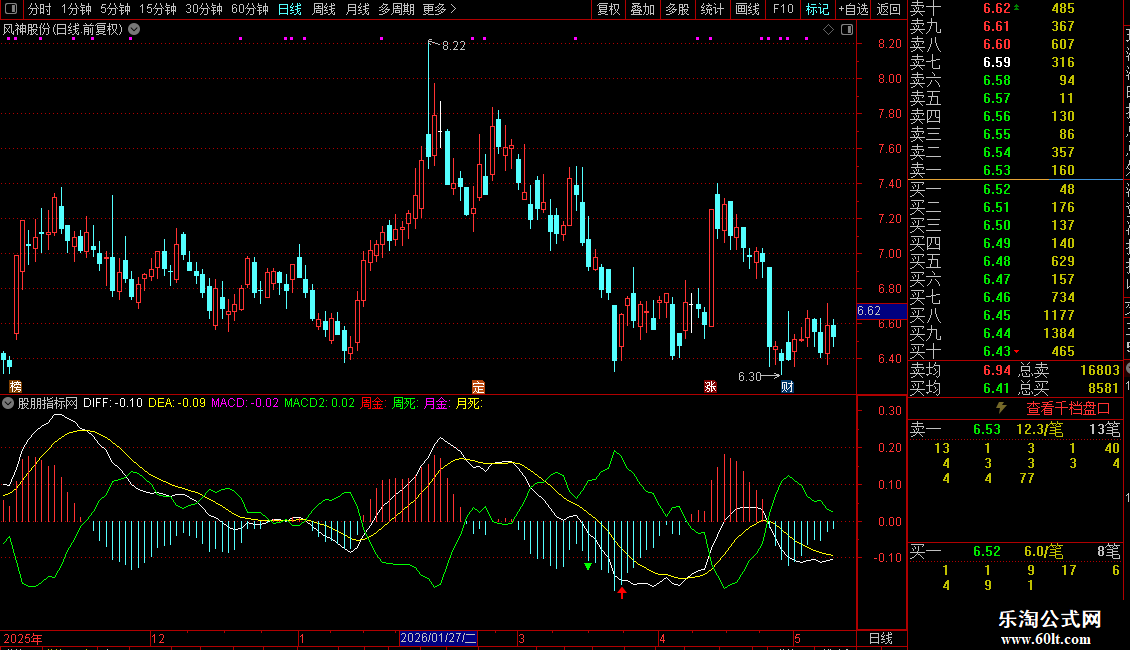Click the 2026/01/27 date marker on timeline
This screenshot has width=1130, height=650.
[438, 638]
